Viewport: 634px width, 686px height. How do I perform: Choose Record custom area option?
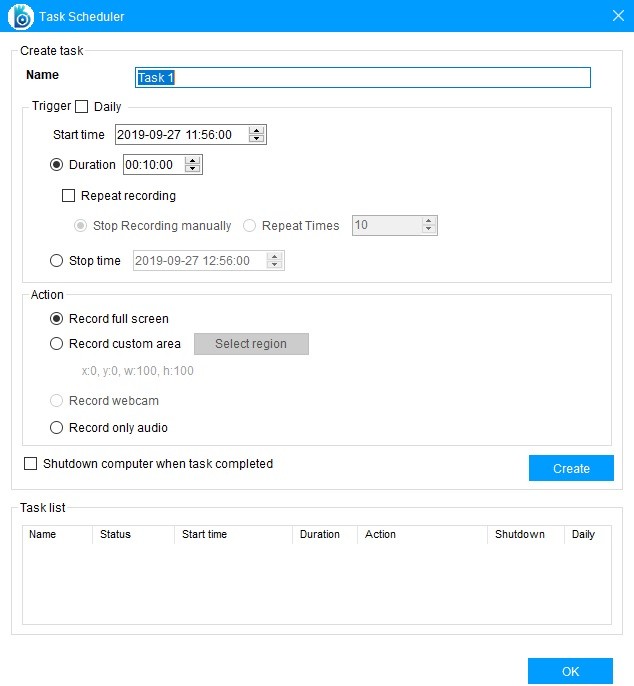click(57, 344)
